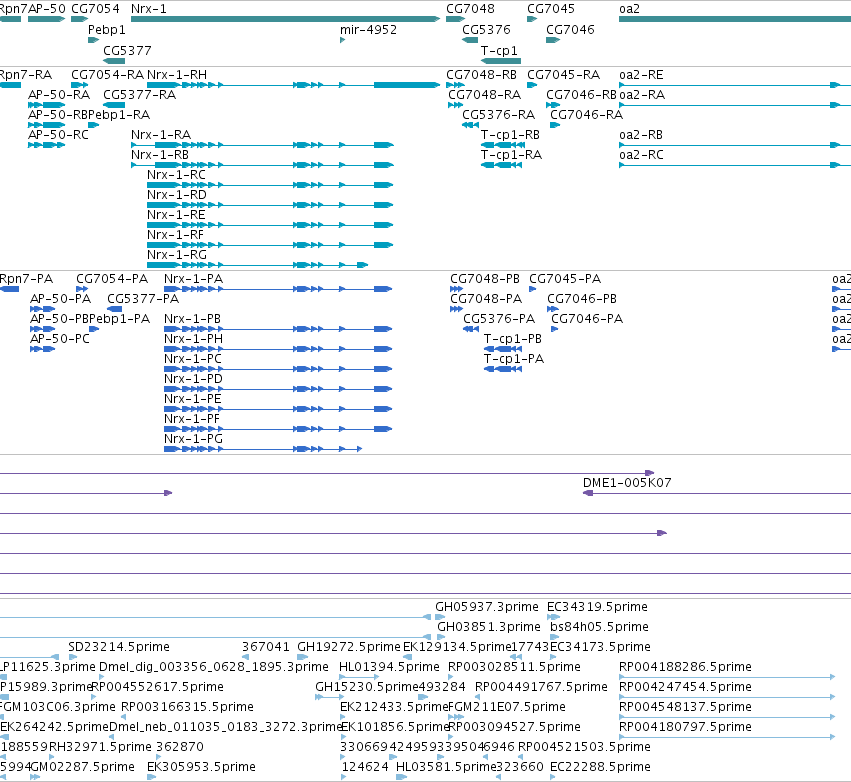Screen dimensions: 851x782
Task: Select the T-cp1-RB transcript label
Action: [x=510, y=135]
